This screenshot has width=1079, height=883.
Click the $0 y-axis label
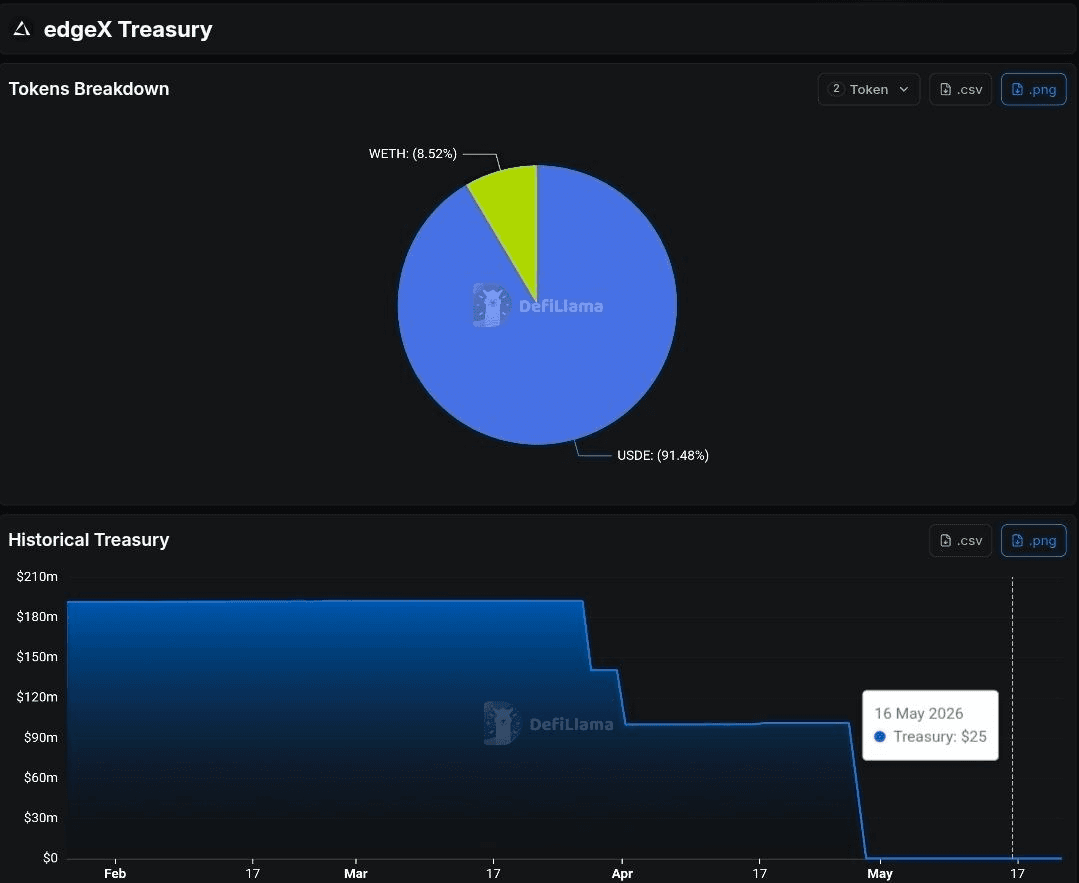coord(50,858)
